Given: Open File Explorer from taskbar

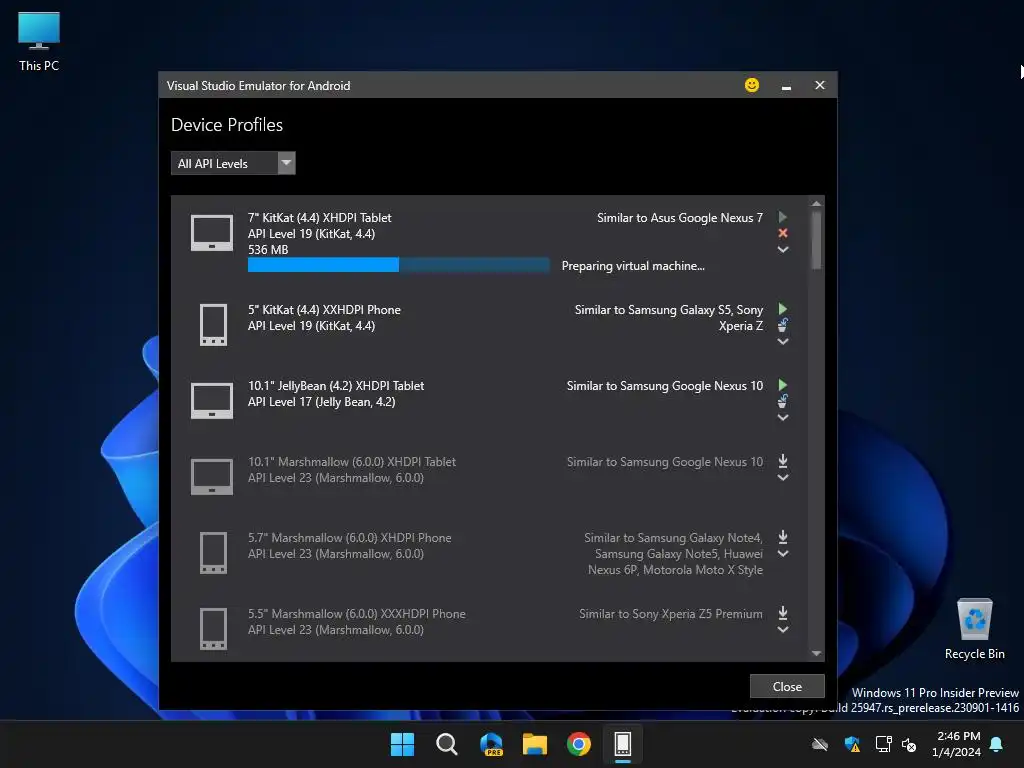Looking at the screenshot, I should click(535, 744).
